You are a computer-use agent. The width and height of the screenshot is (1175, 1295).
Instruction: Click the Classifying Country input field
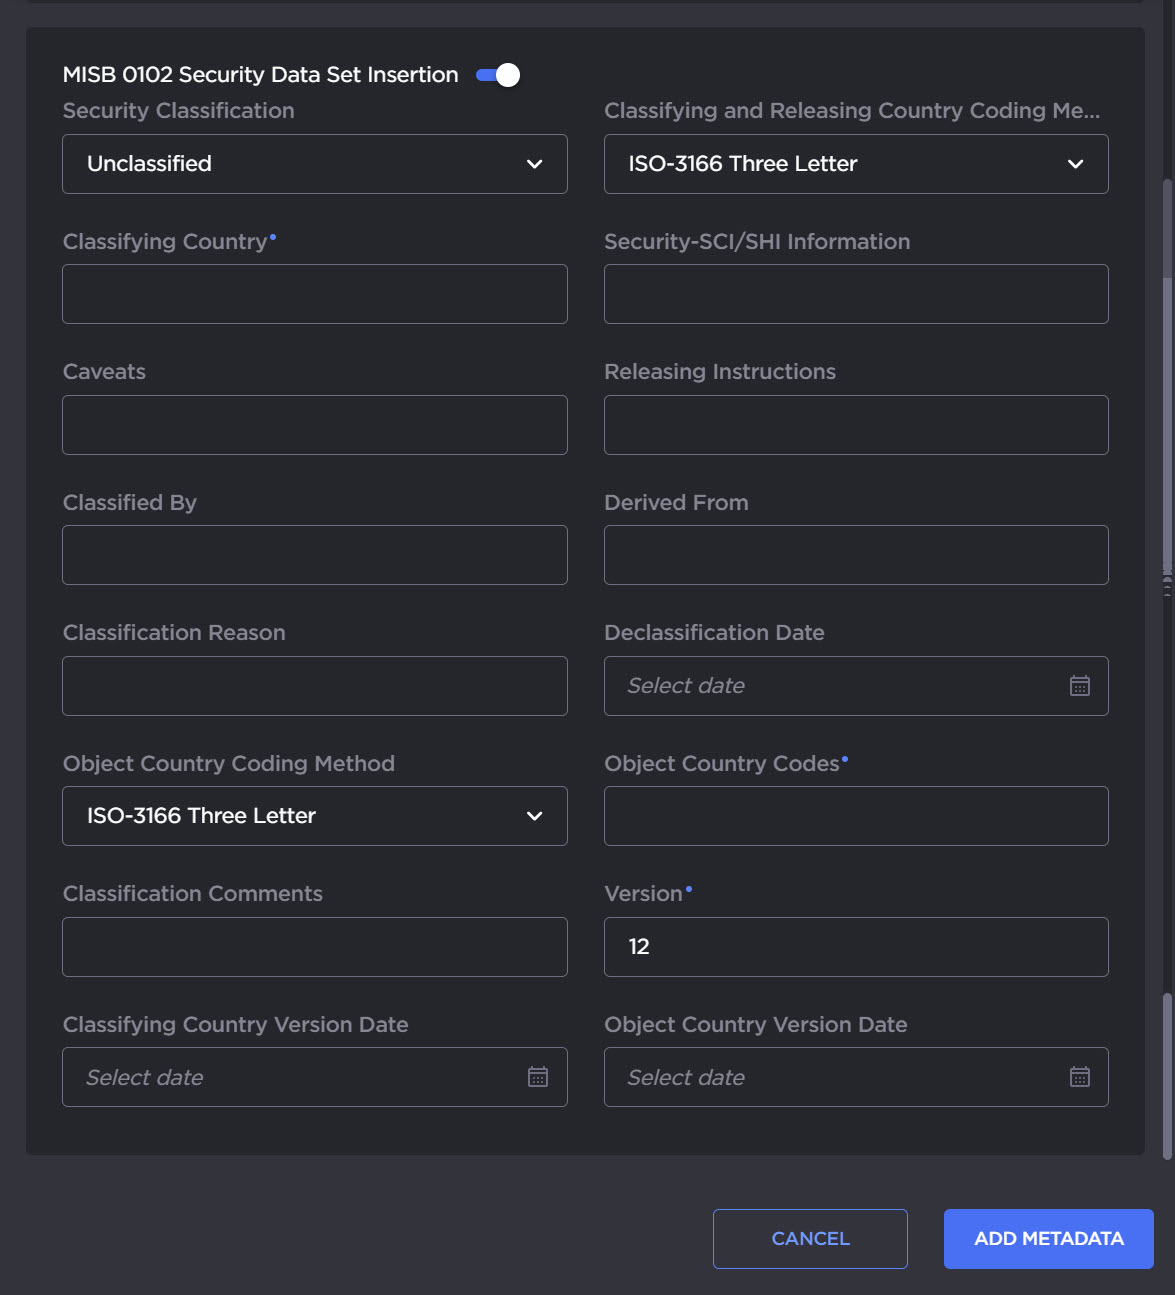point(314,294)
